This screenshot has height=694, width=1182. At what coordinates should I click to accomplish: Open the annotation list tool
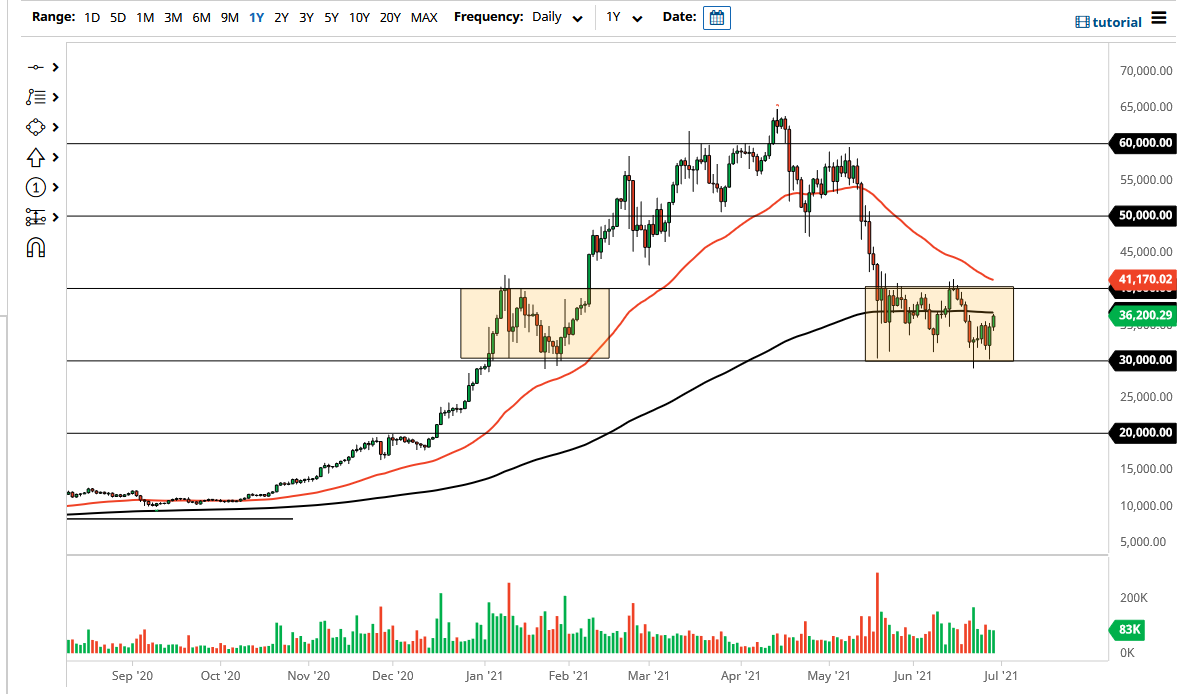click(x=36, y=97)
